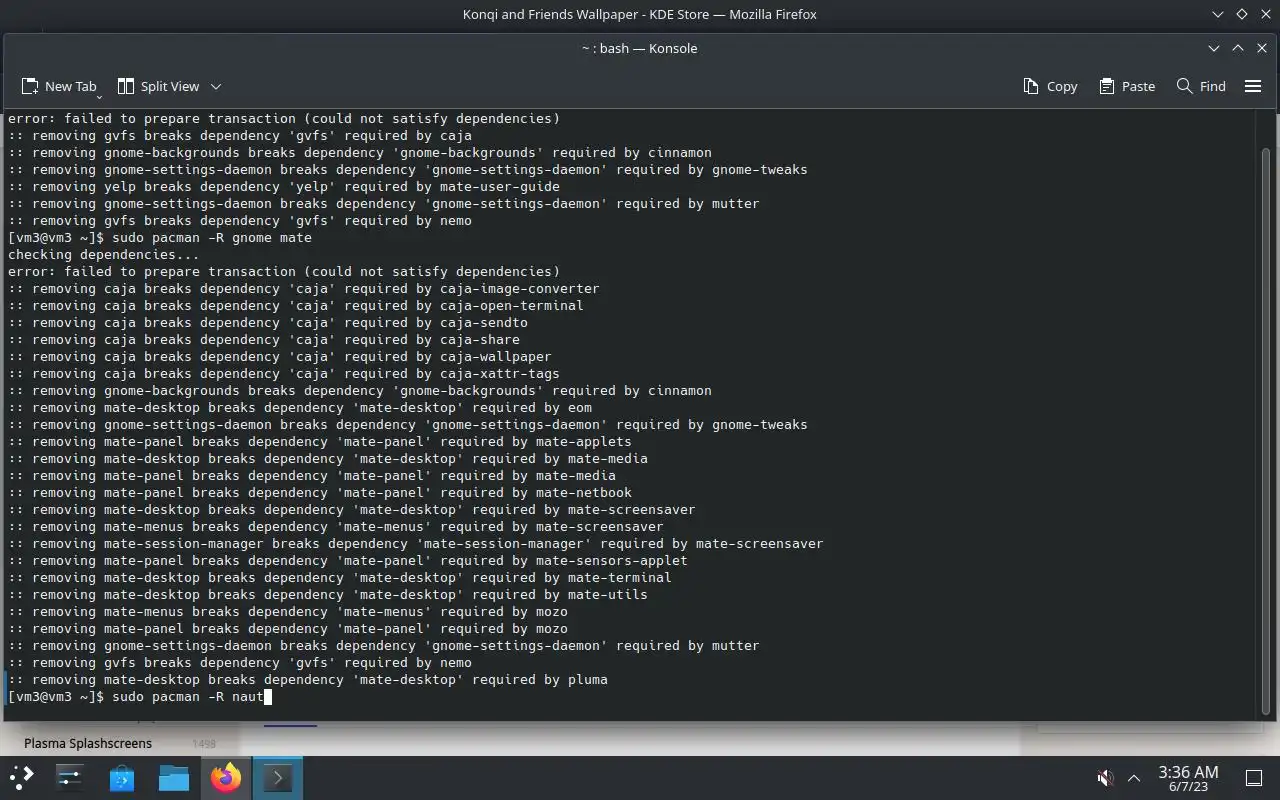The width and height of the screenshot is (1280, 800).
Task: Select the Konsole taskbar entry
Action: pyautogui.click(x=277, y=777)
